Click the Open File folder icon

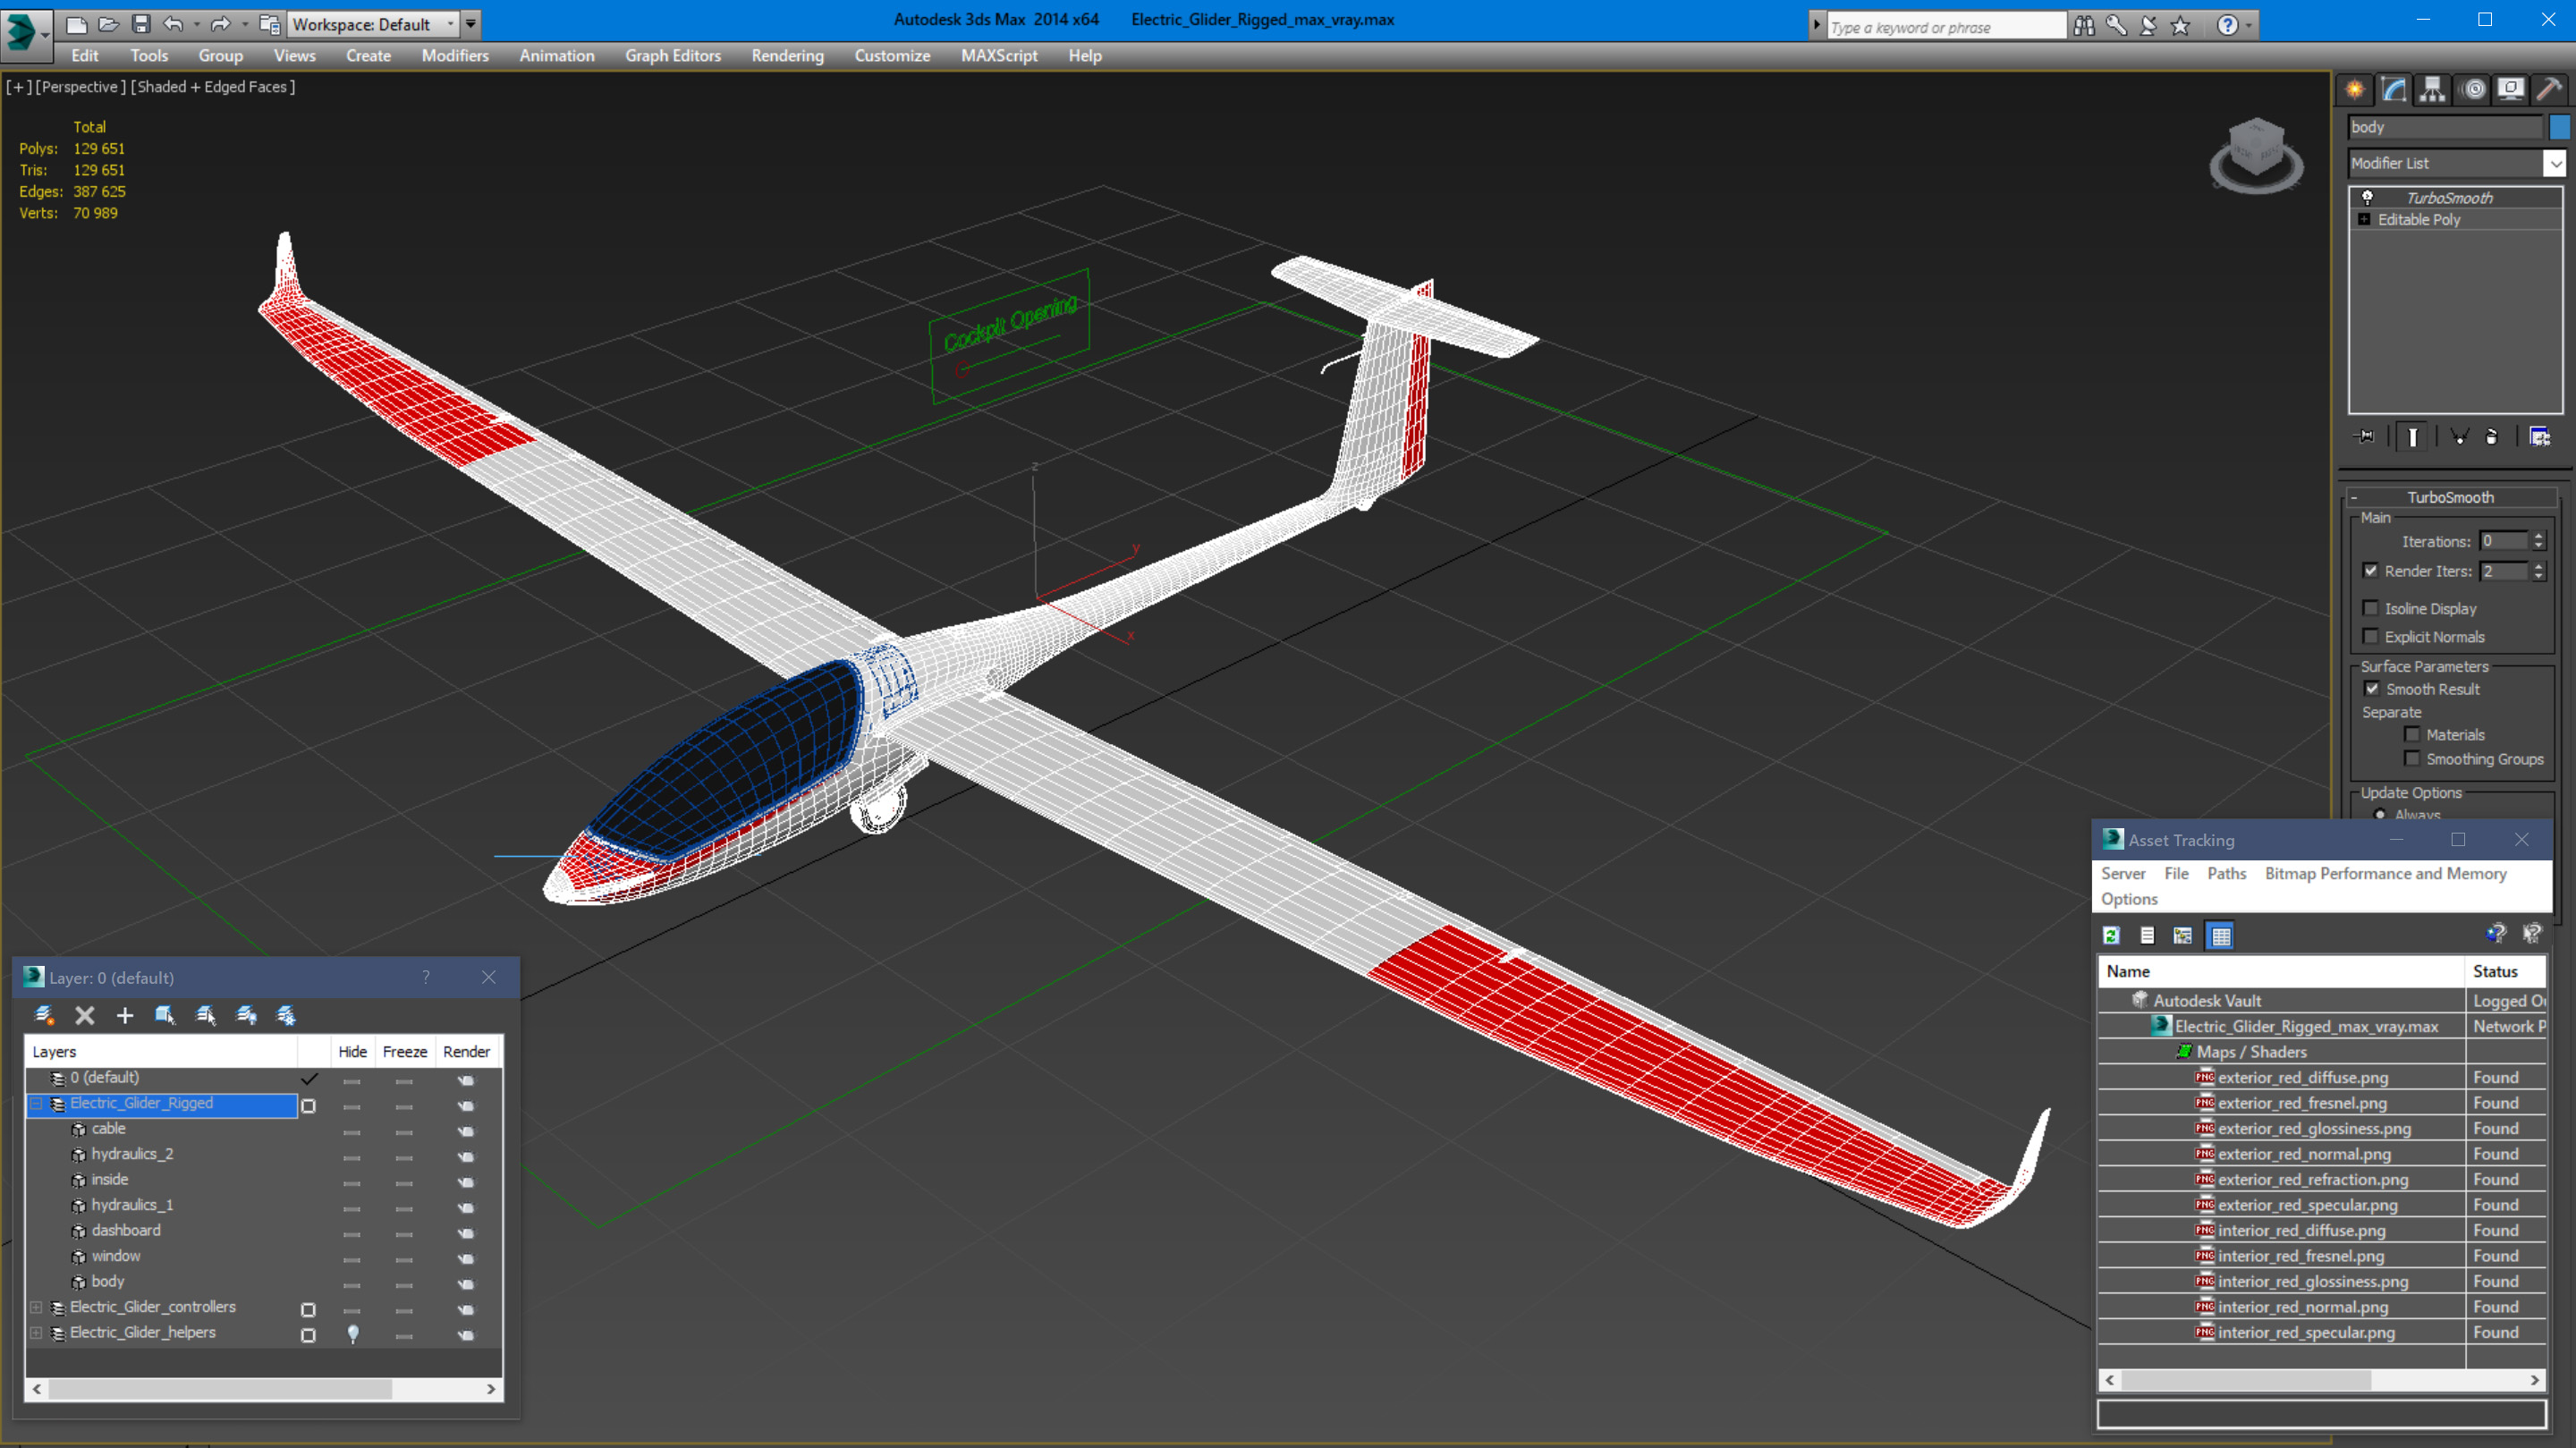109,24
